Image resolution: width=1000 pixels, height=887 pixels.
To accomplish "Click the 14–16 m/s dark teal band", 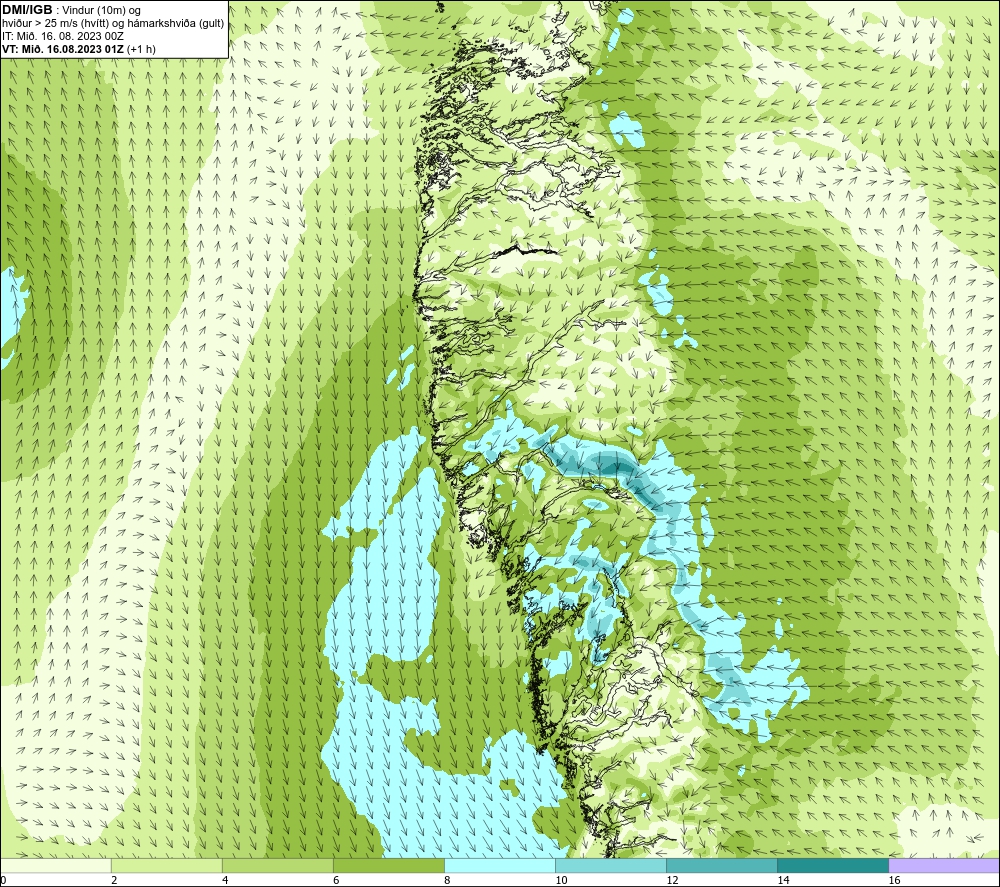I will click(x=833, y=865).
